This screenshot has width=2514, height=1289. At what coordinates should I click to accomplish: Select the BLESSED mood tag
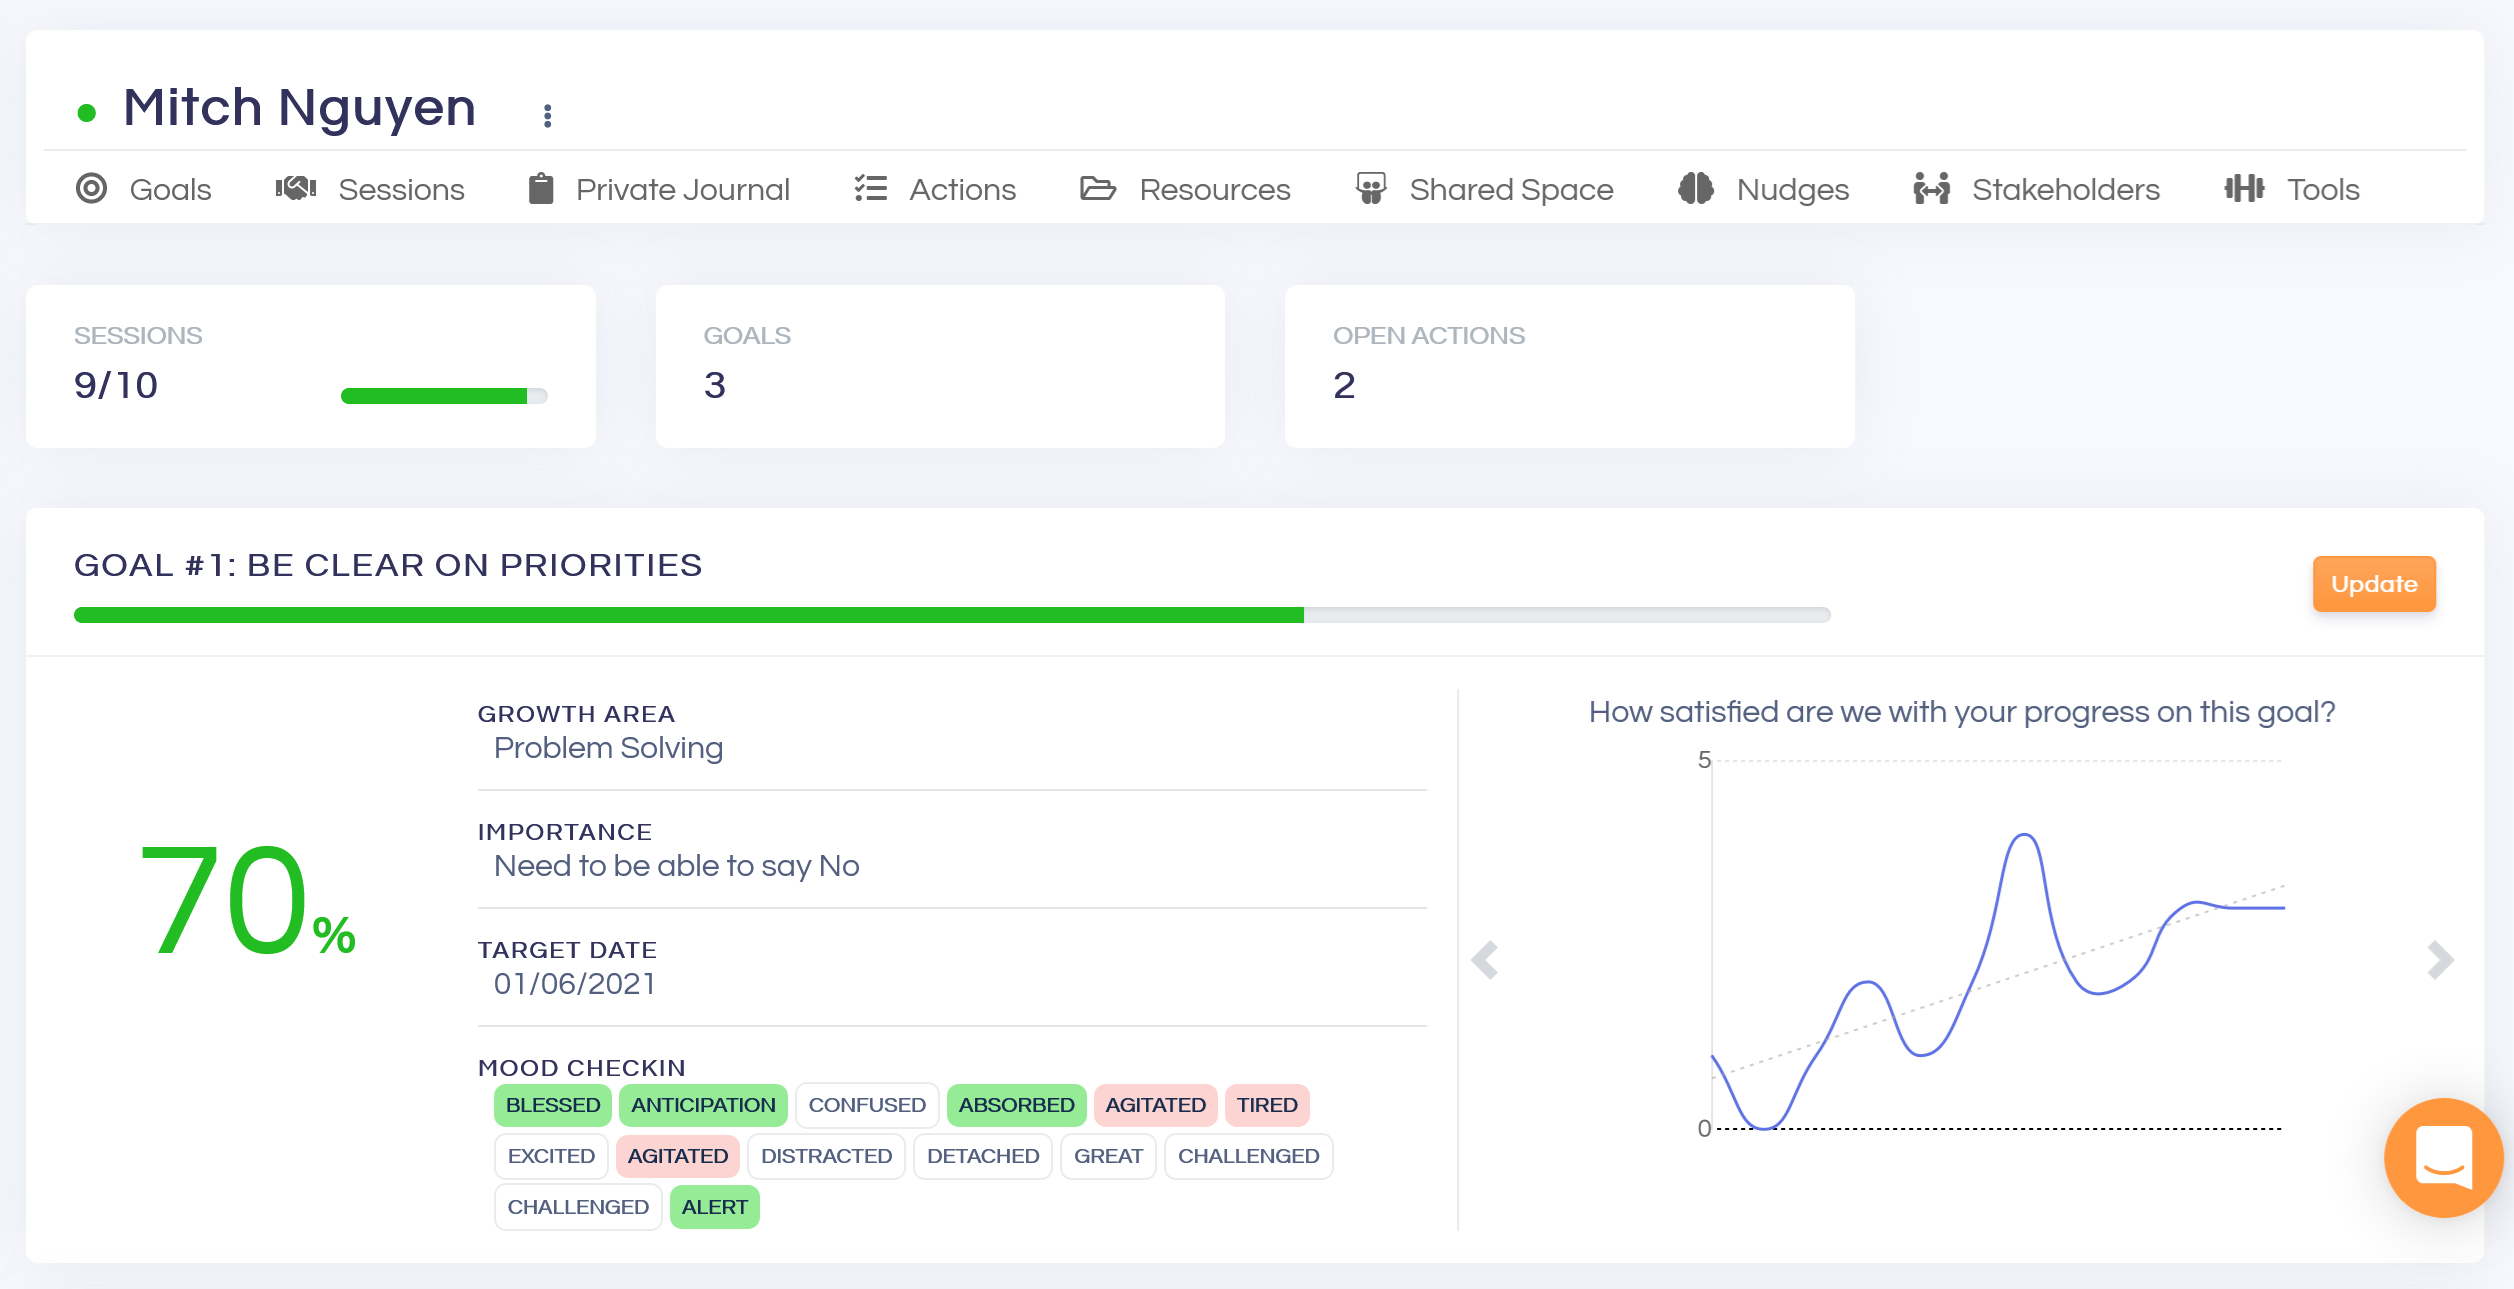552,1105
